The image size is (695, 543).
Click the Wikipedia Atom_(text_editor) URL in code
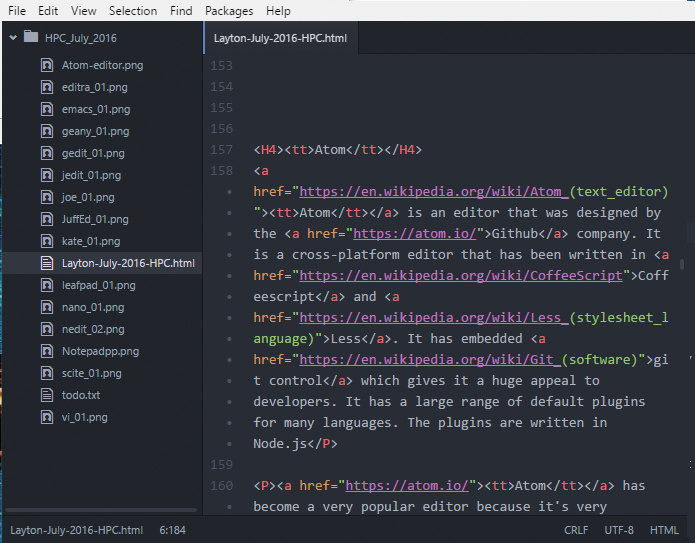coord(484,191)
